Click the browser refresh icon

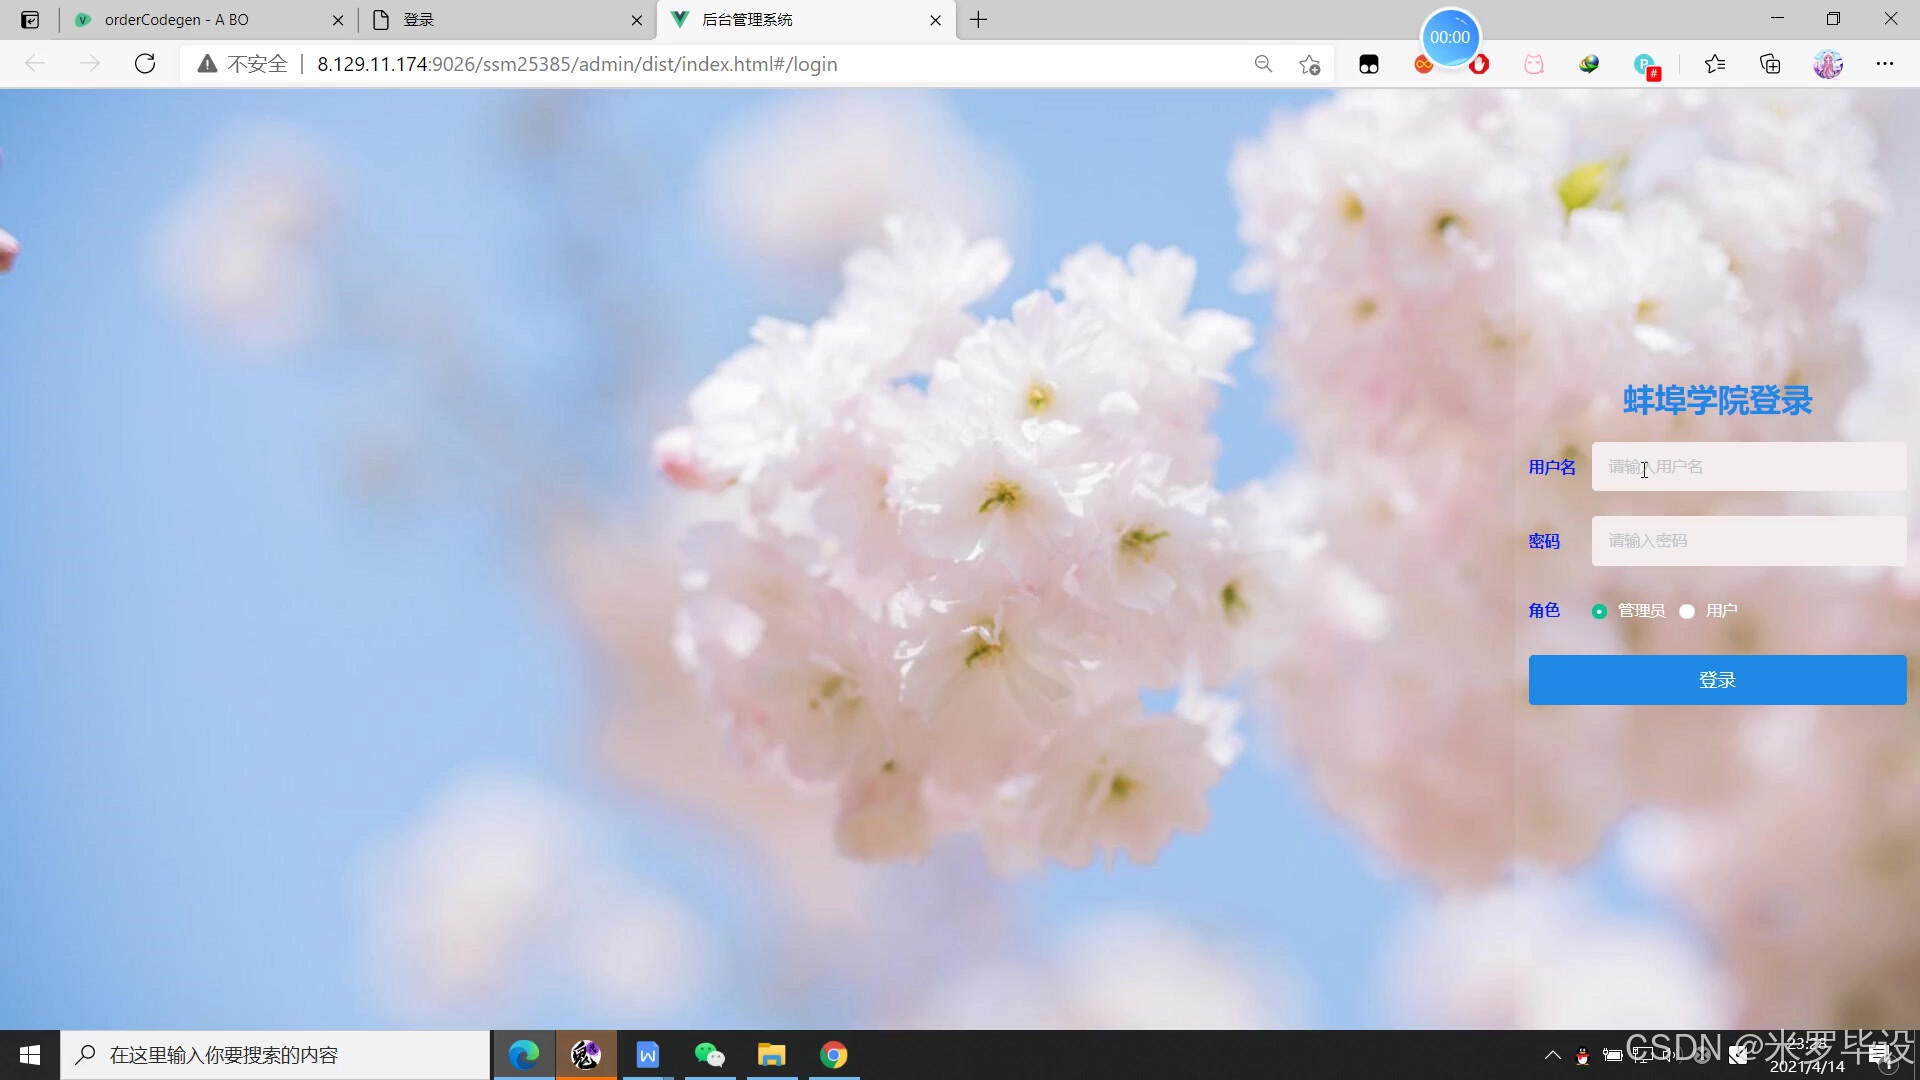tap(145, 64)
